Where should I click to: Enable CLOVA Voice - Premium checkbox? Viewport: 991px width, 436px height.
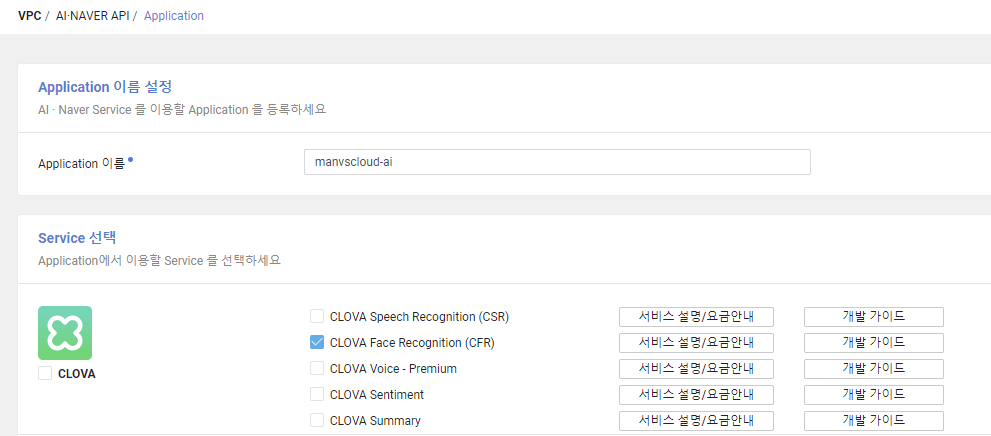(x=317, y=369)
